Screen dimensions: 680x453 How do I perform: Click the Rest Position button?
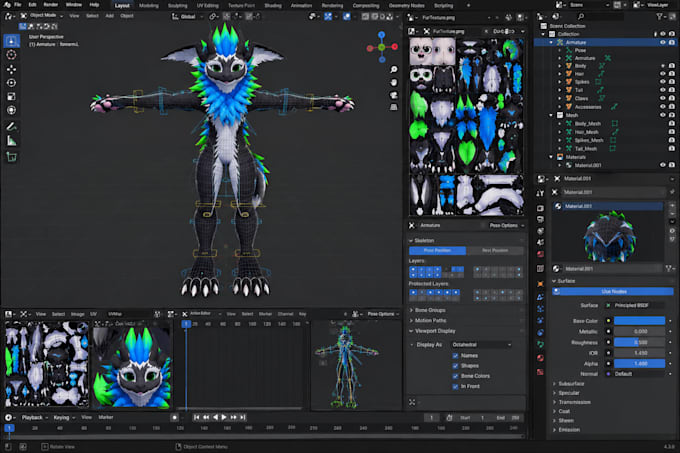click(x=495, y=251)
